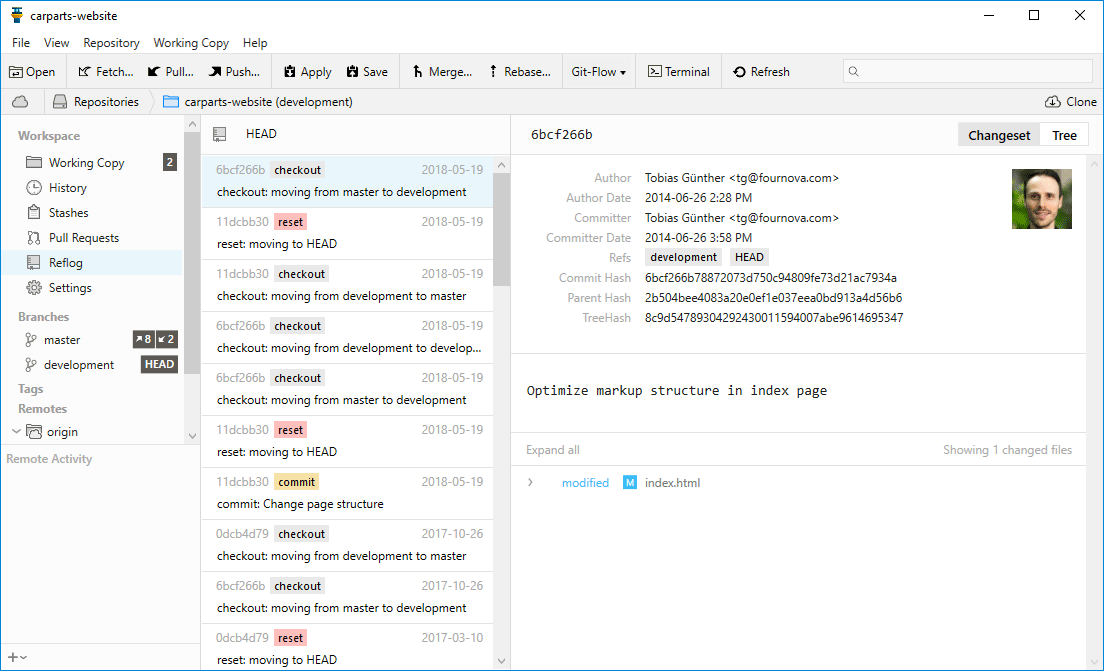The width and height of the screenshot is (1104, 671).
Task: Click the Clone button
Action: pyautogui.click(x=1071, y=102)
